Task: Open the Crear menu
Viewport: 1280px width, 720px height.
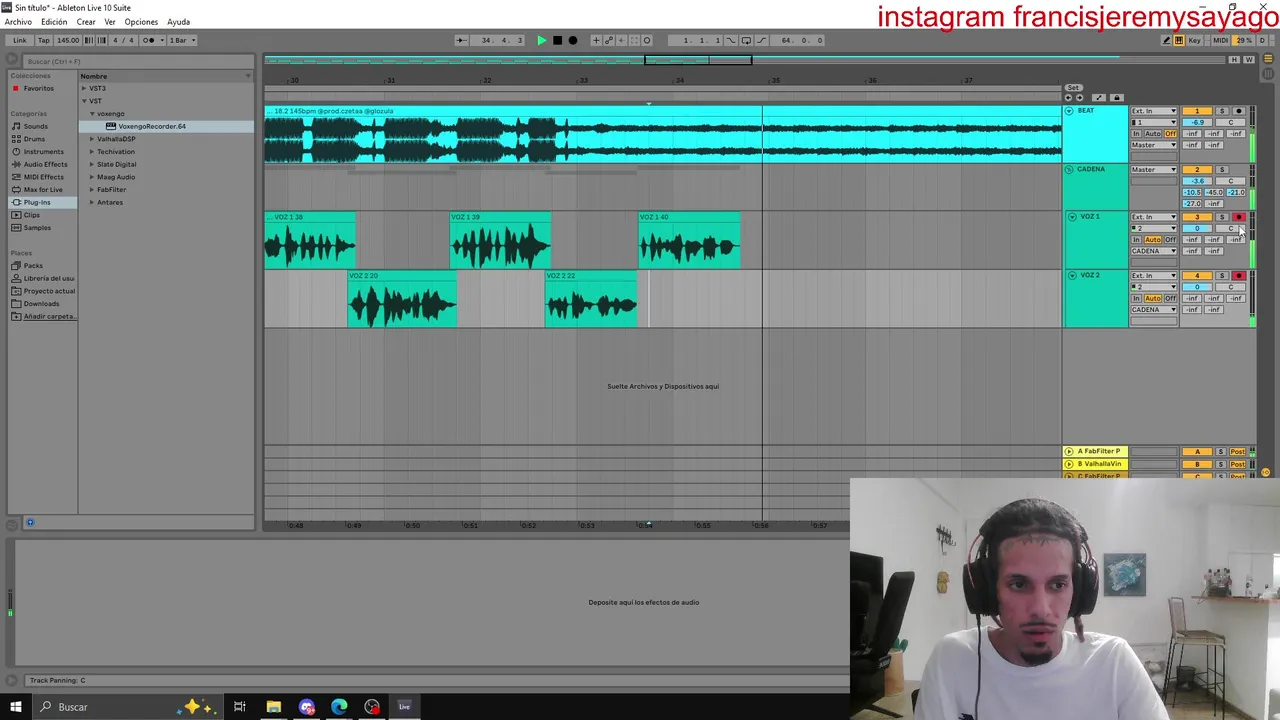Action: [x=86, y=22]
